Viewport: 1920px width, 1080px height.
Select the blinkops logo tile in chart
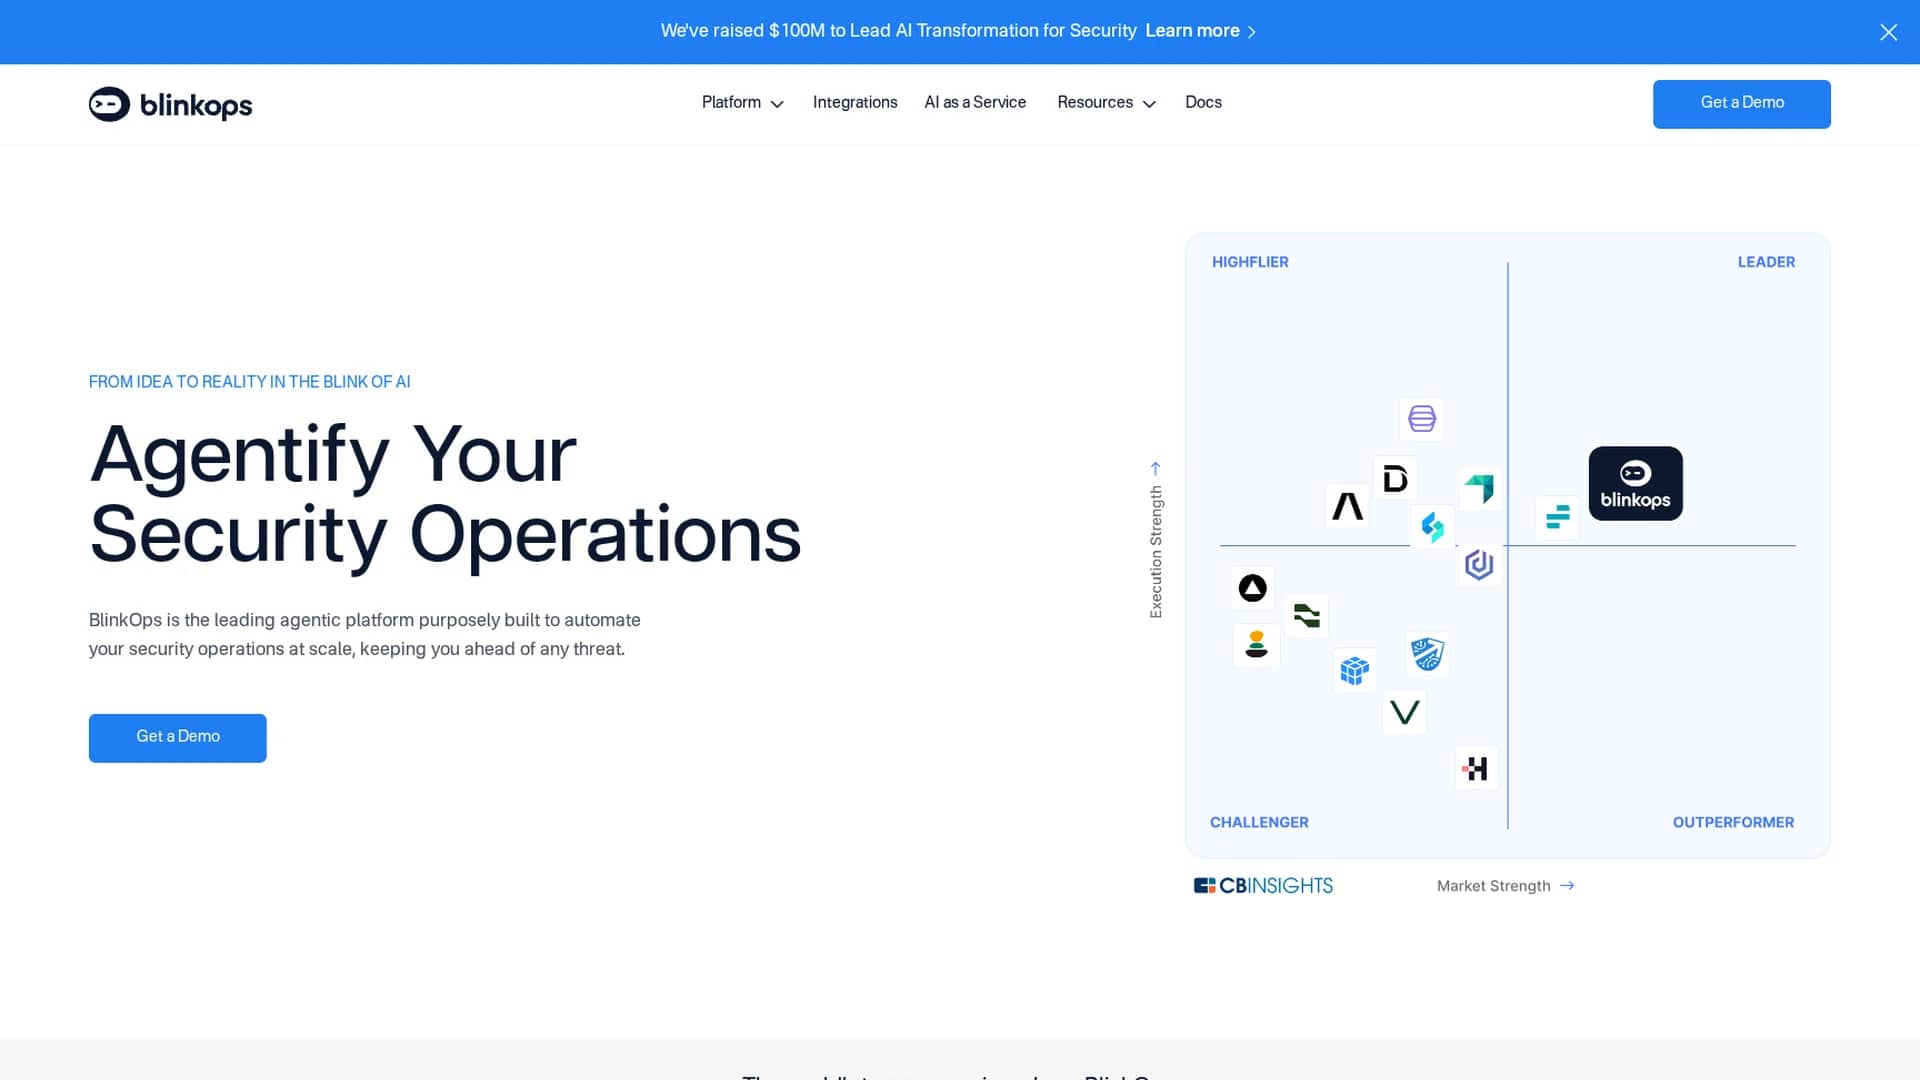1635,483
